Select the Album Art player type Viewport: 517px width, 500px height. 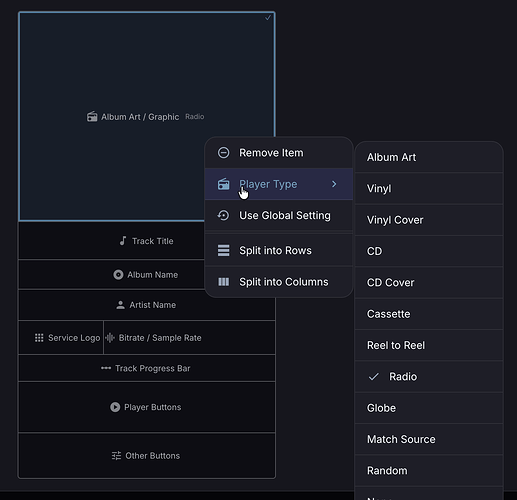click(x=429, y=157)
